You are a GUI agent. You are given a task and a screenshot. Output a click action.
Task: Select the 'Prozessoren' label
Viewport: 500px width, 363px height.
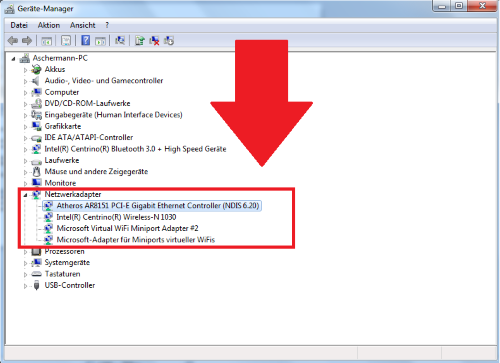click(65, 252)
